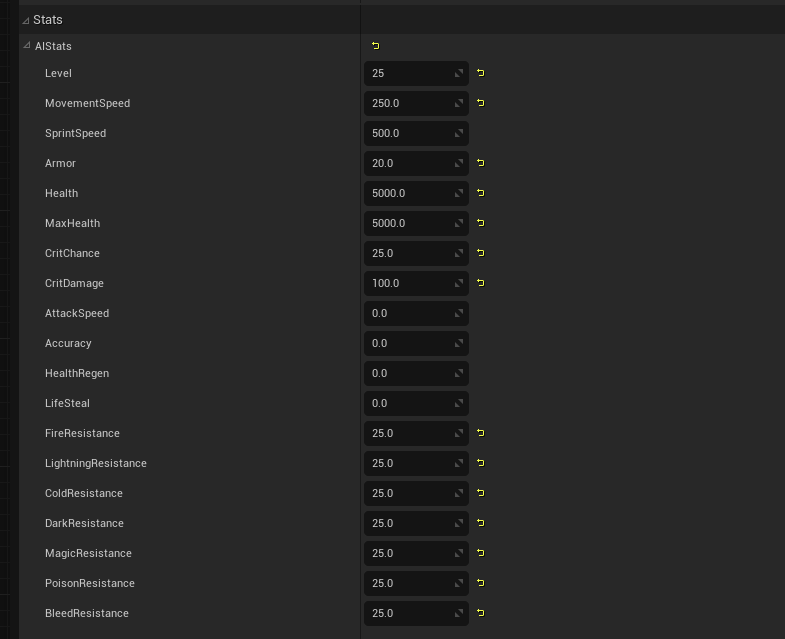This screenshot has height=639, width=785.
Task: Select the MovementSpeed property label
Action: click(88, 103)
